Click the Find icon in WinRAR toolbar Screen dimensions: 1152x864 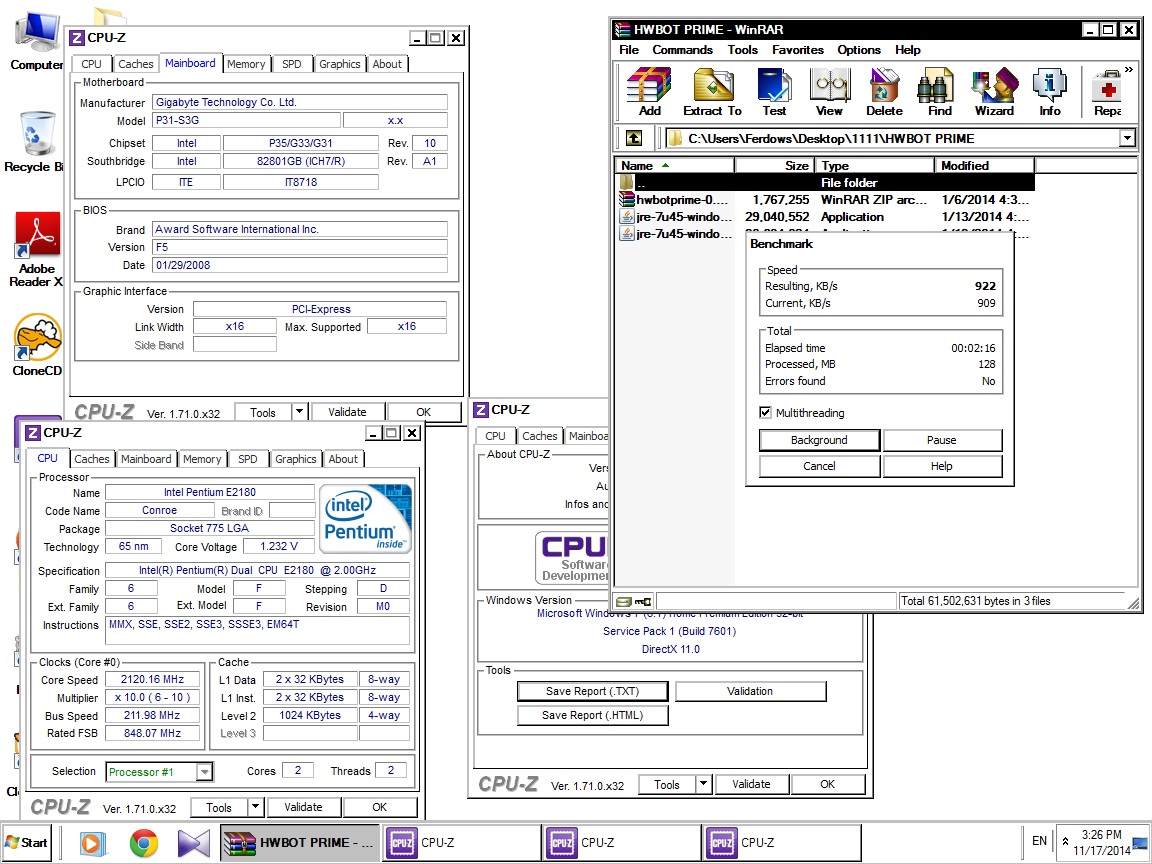[x=939, y=92]
